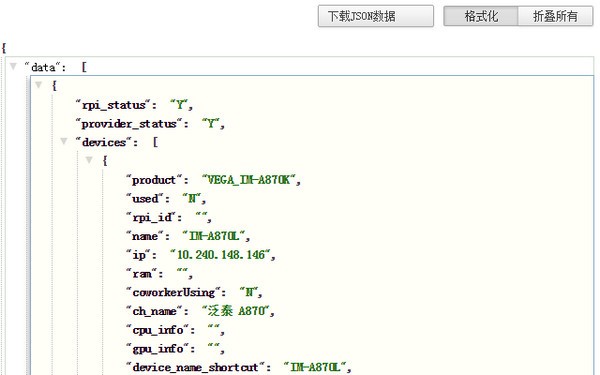Click the "ram" key
The image size is (600, 375).
click(x=142, y=274)
